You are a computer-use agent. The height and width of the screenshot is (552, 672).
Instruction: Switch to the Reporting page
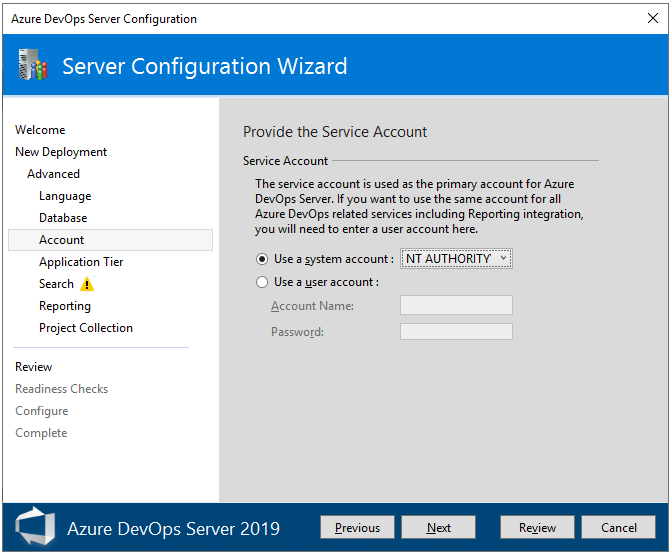(65, 306)
